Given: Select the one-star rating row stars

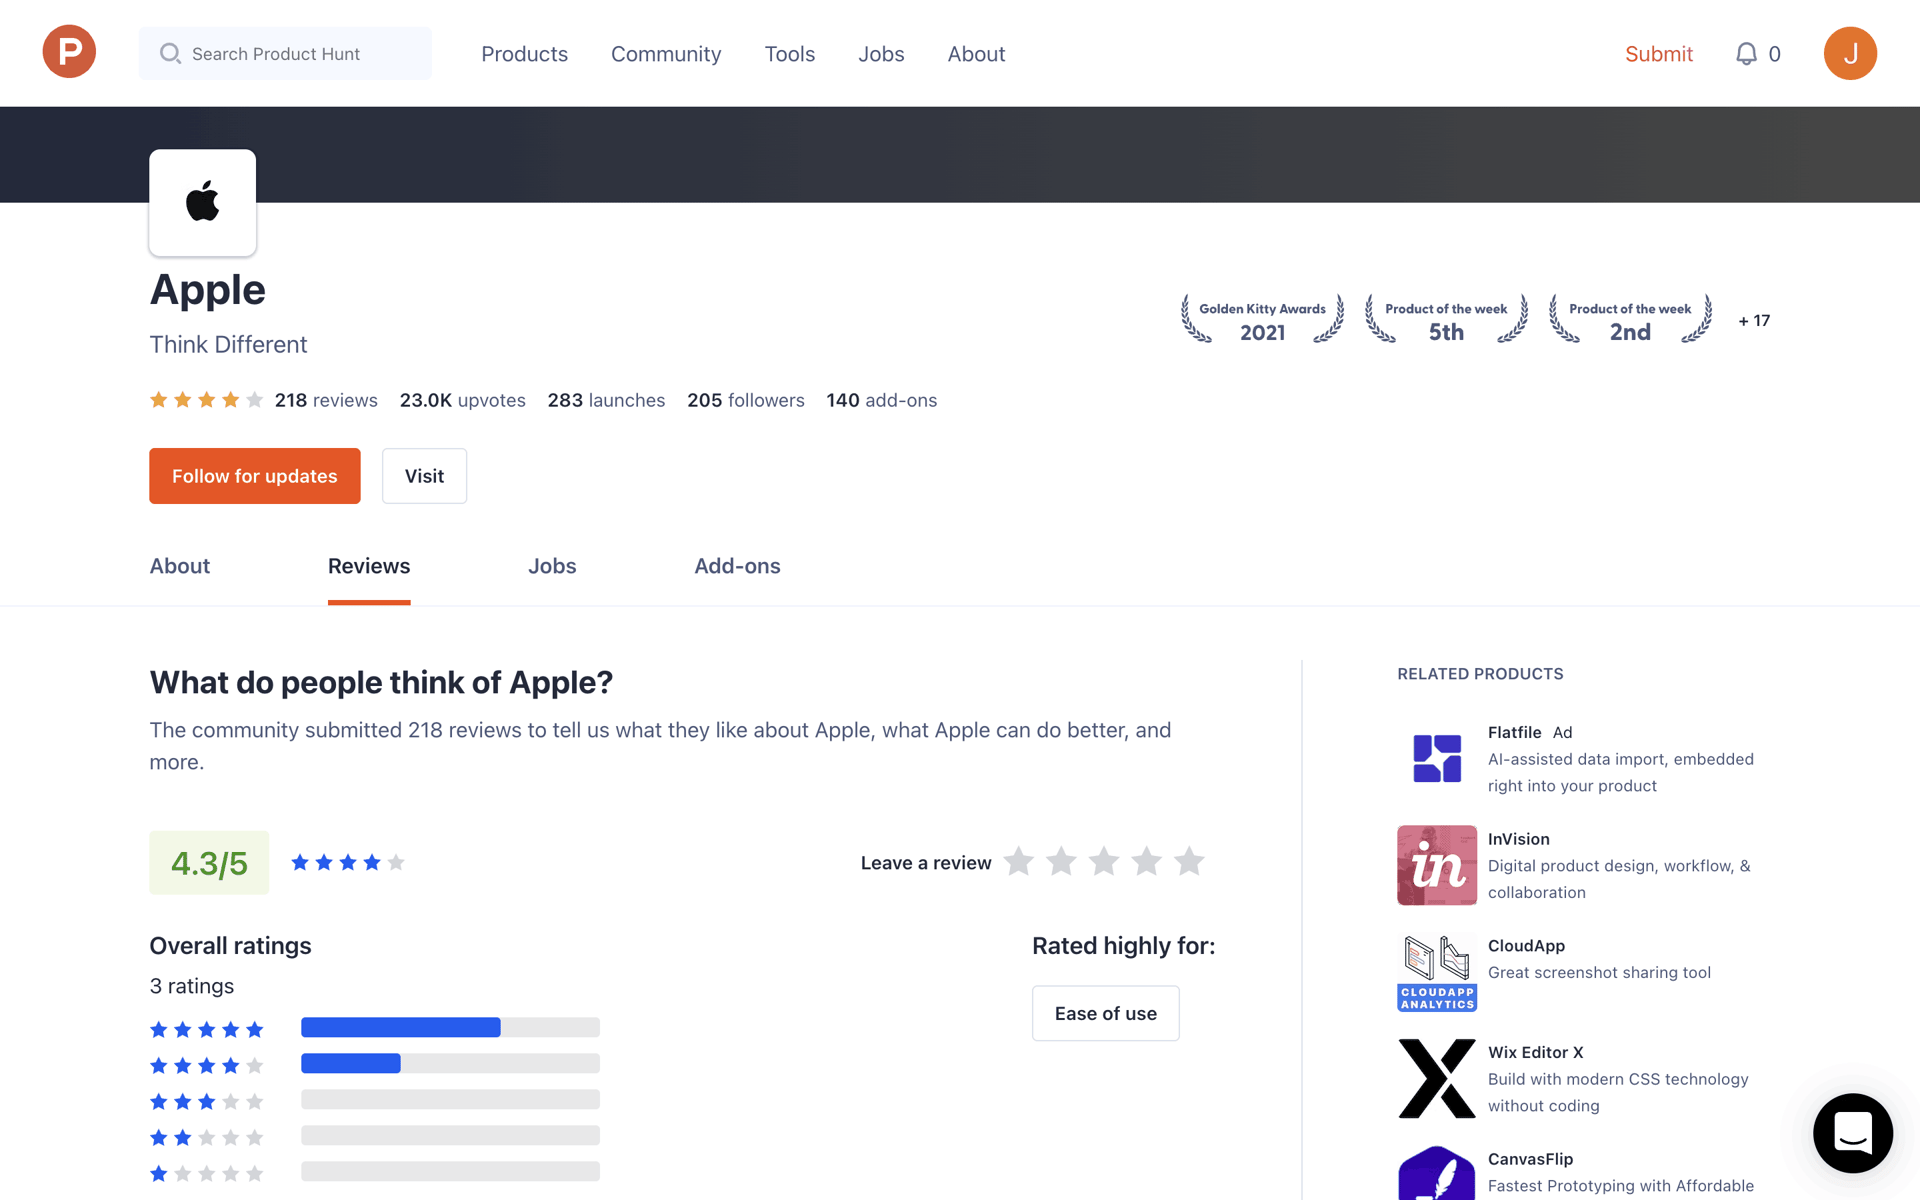Looking at the screenshot, I should [207, 1173].
